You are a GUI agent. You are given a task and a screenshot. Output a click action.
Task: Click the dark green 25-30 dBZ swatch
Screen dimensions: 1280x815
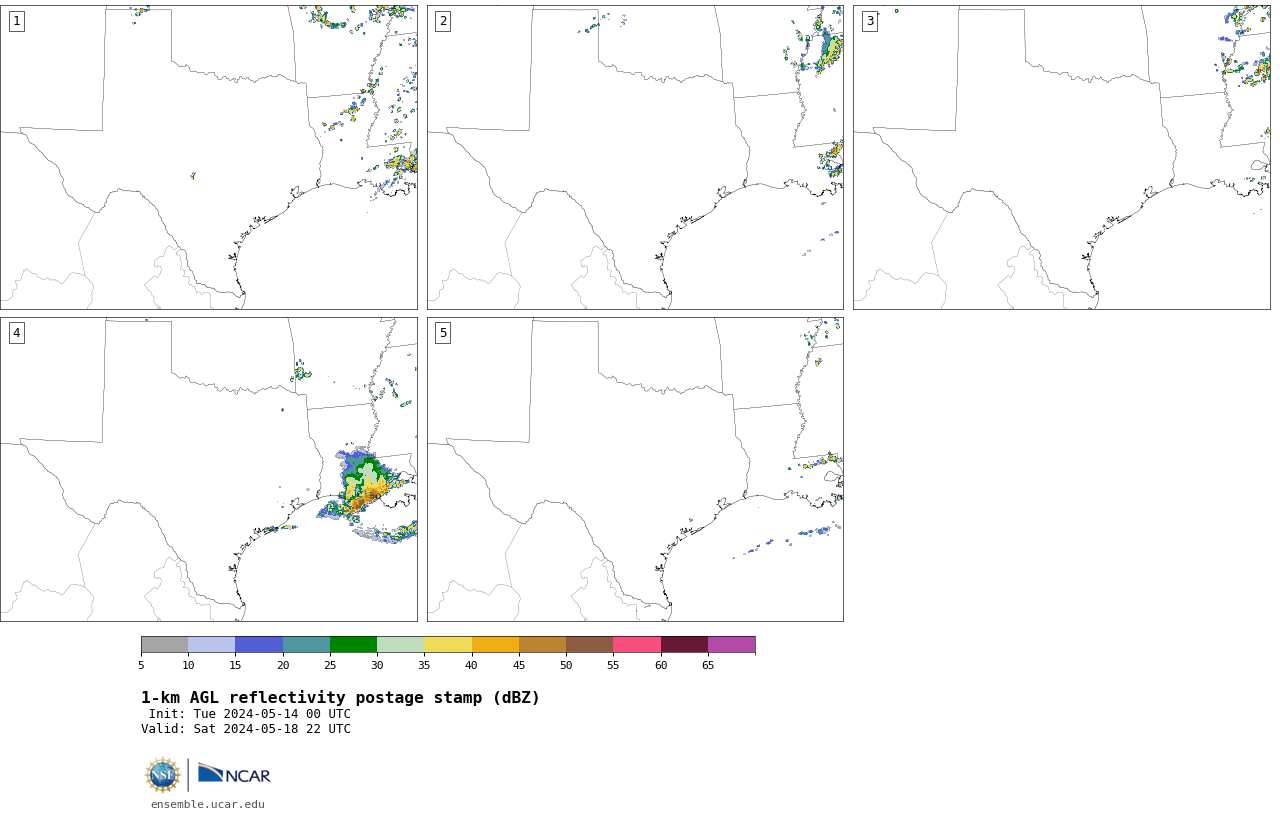[x=353, y=644]
